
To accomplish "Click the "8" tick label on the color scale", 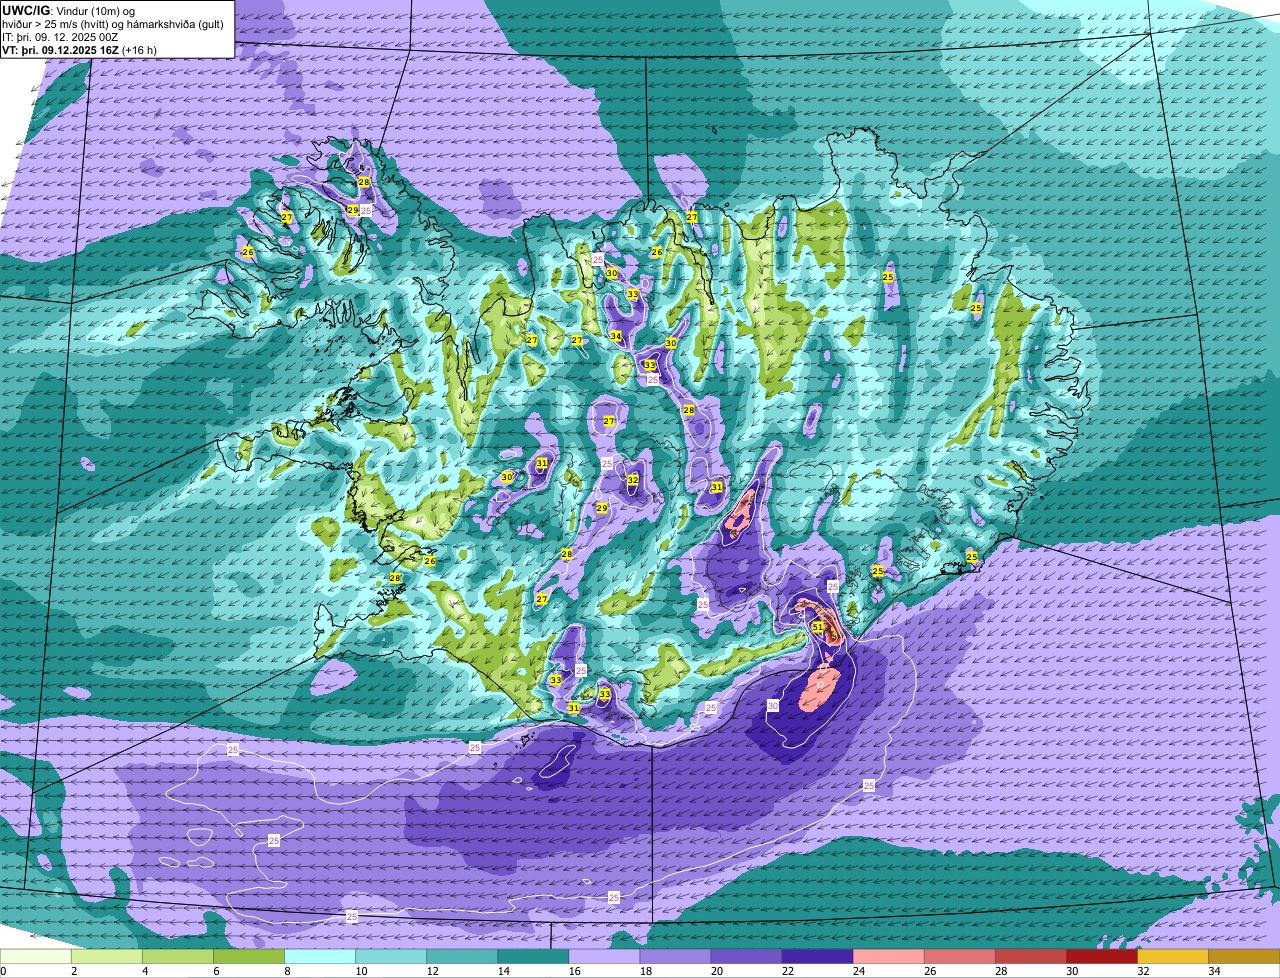I will coord(287,971).
